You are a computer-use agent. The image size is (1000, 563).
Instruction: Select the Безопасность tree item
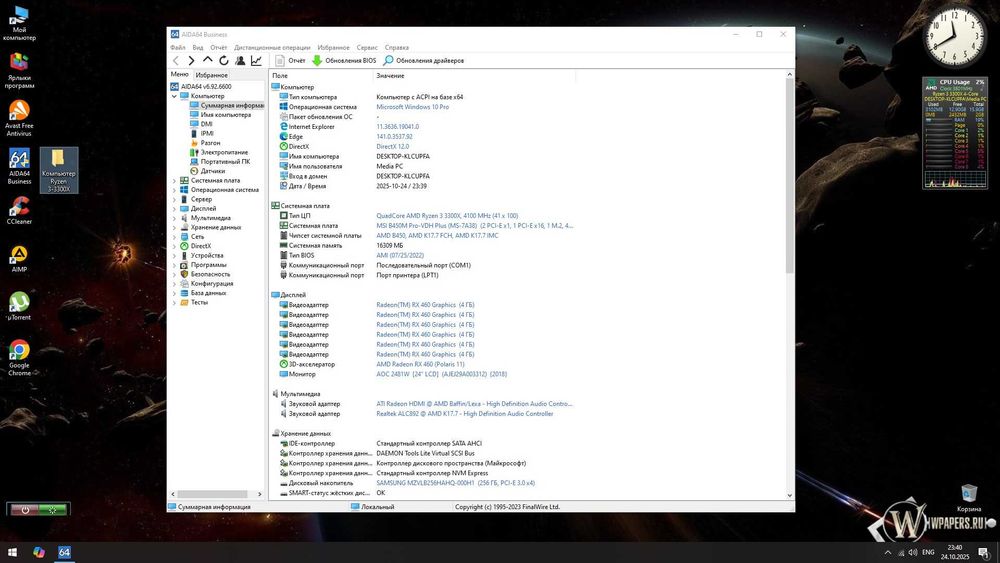[x=205, y=274]
